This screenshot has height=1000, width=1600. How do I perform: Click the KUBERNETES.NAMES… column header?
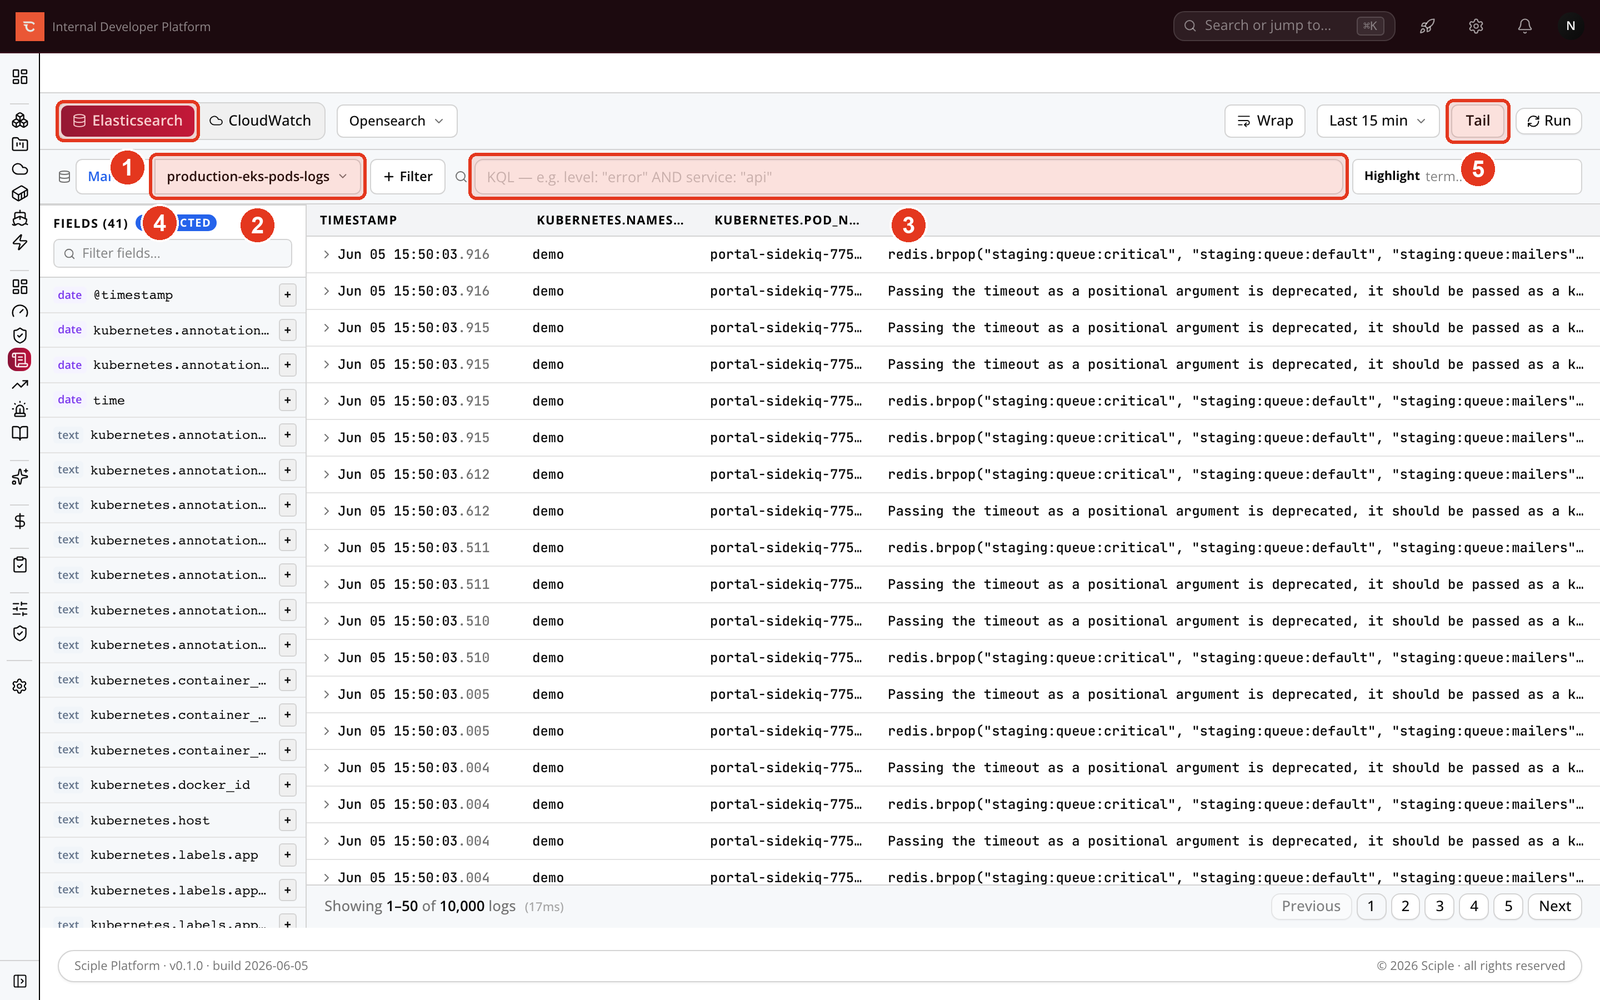610,220
